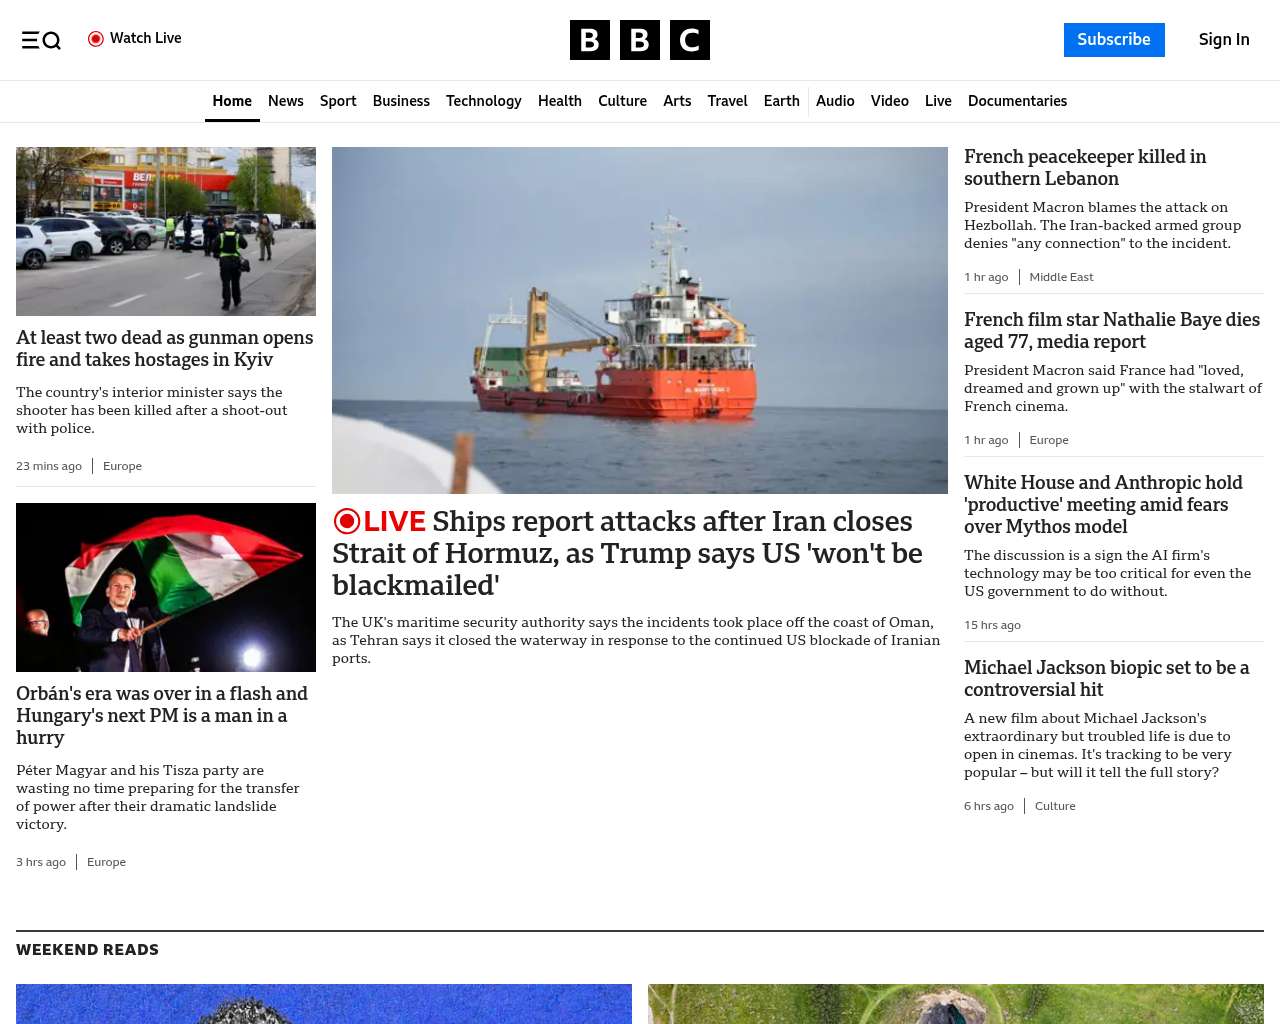Image resolution: width=1280 pixels, height=1024 pixels.
Task: Click '23 mins ago' timestamp text
Action: tap(49, 466)
